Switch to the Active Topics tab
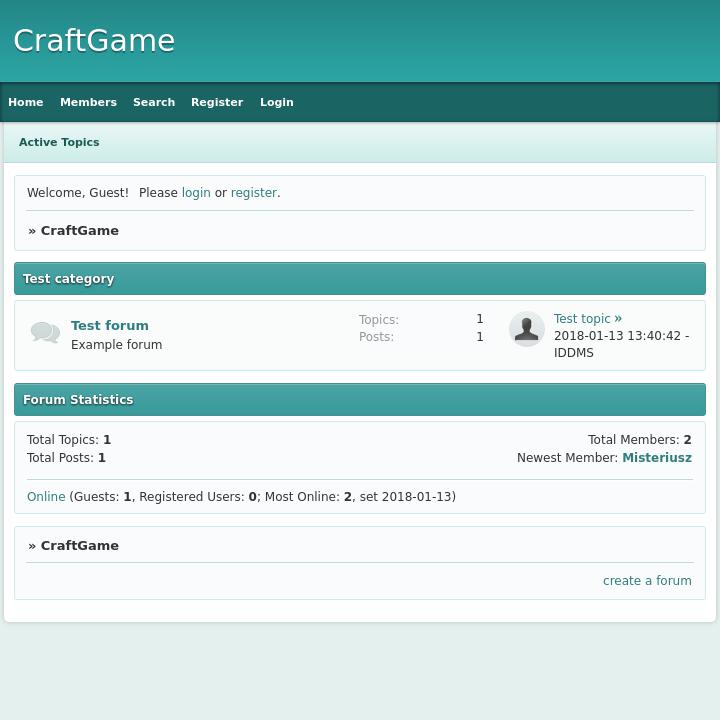720x720 pixels. 59,142
